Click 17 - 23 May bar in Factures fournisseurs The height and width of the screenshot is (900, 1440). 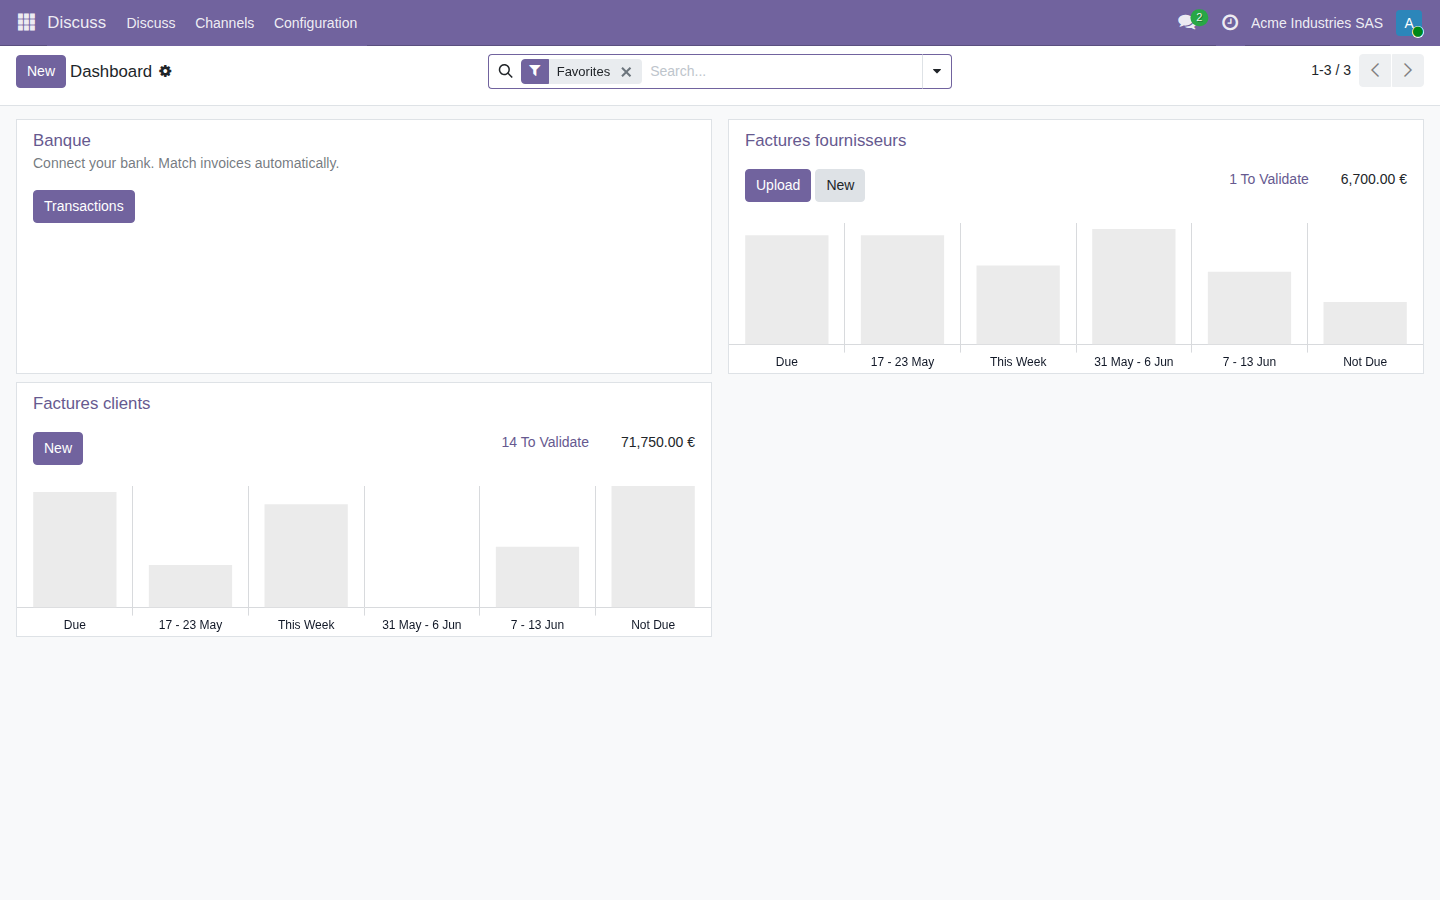click(x=902, y=290)
